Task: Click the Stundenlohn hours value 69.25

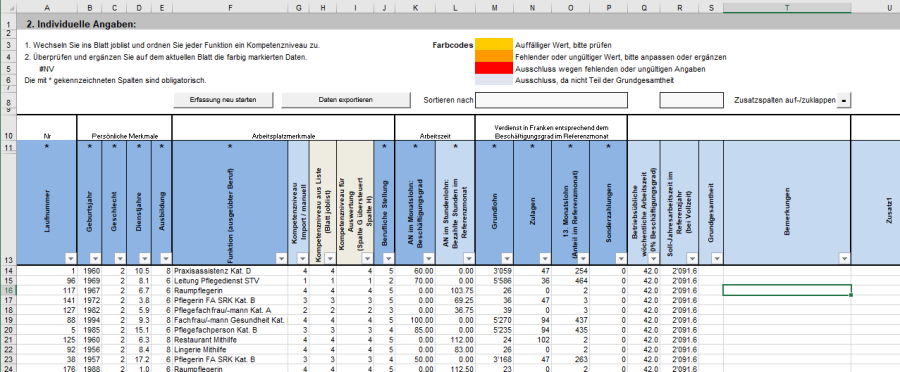Action: pos(455,300)
